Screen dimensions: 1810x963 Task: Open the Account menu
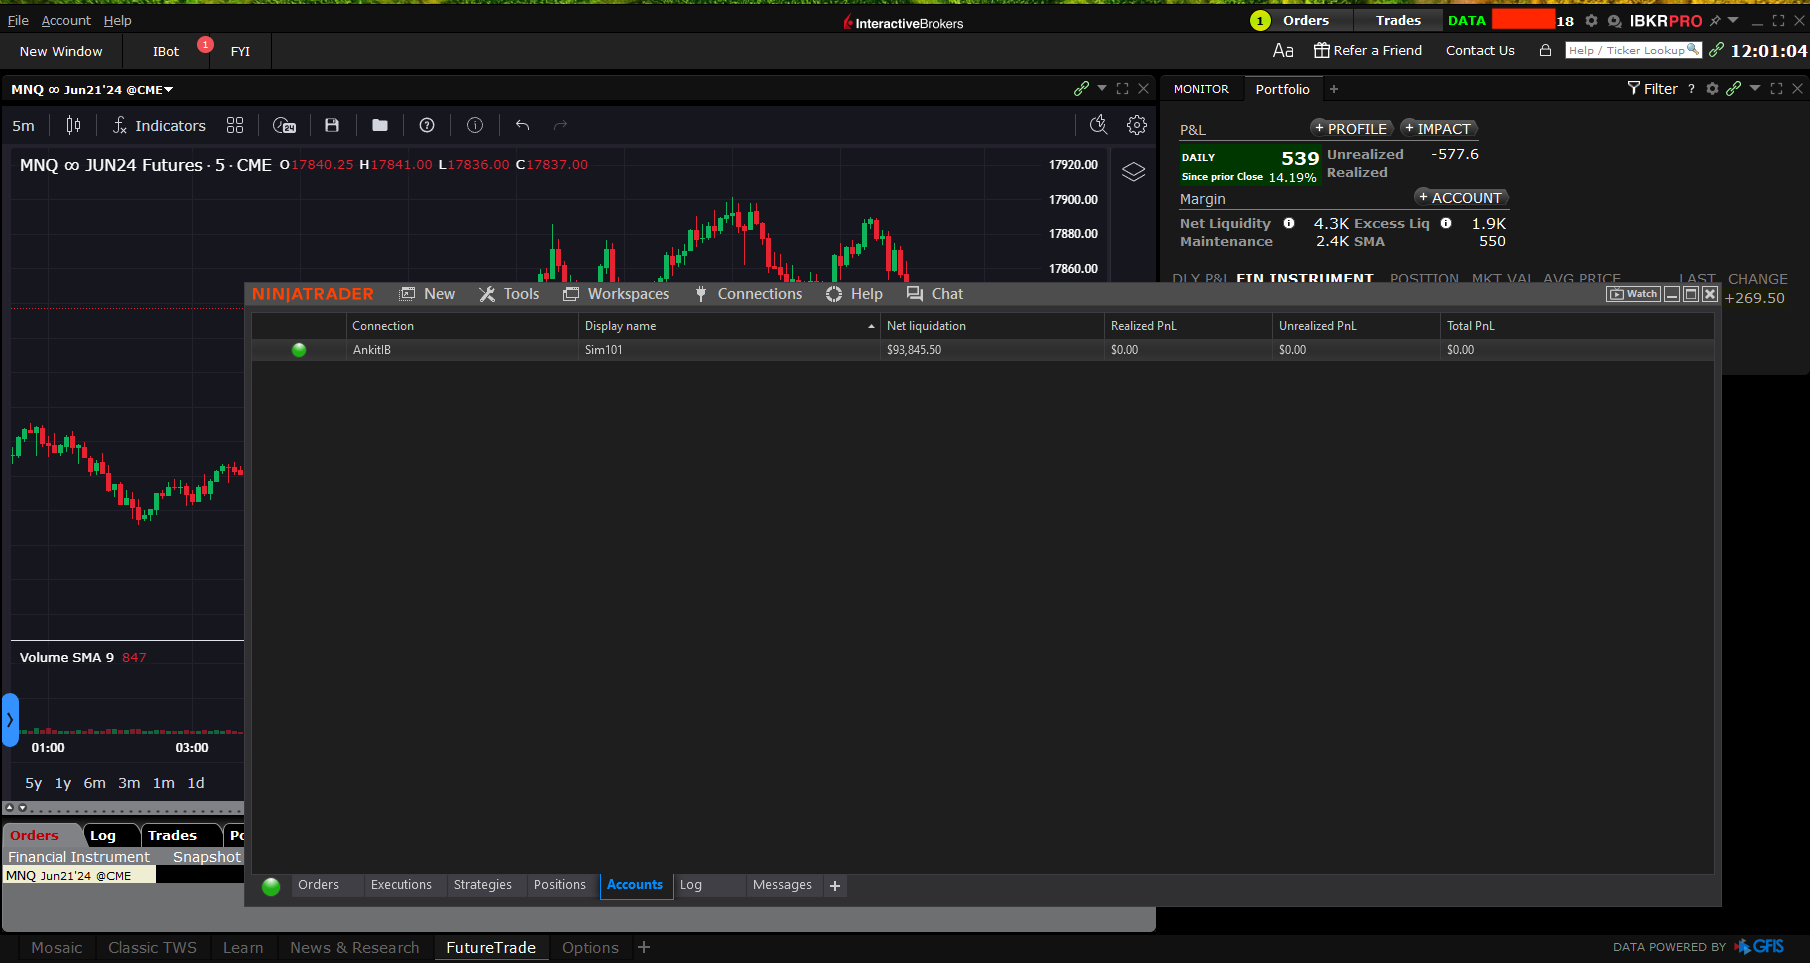[66, 20]
